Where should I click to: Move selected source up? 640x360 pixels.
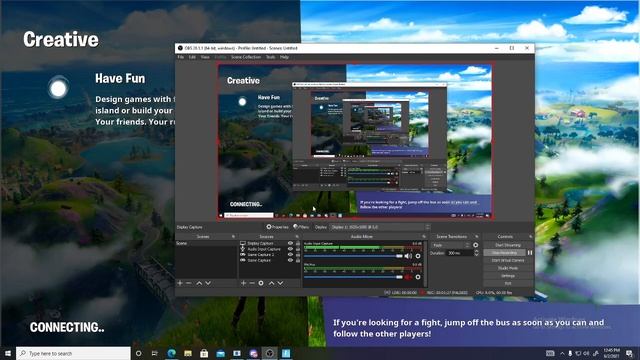(271, 283)
